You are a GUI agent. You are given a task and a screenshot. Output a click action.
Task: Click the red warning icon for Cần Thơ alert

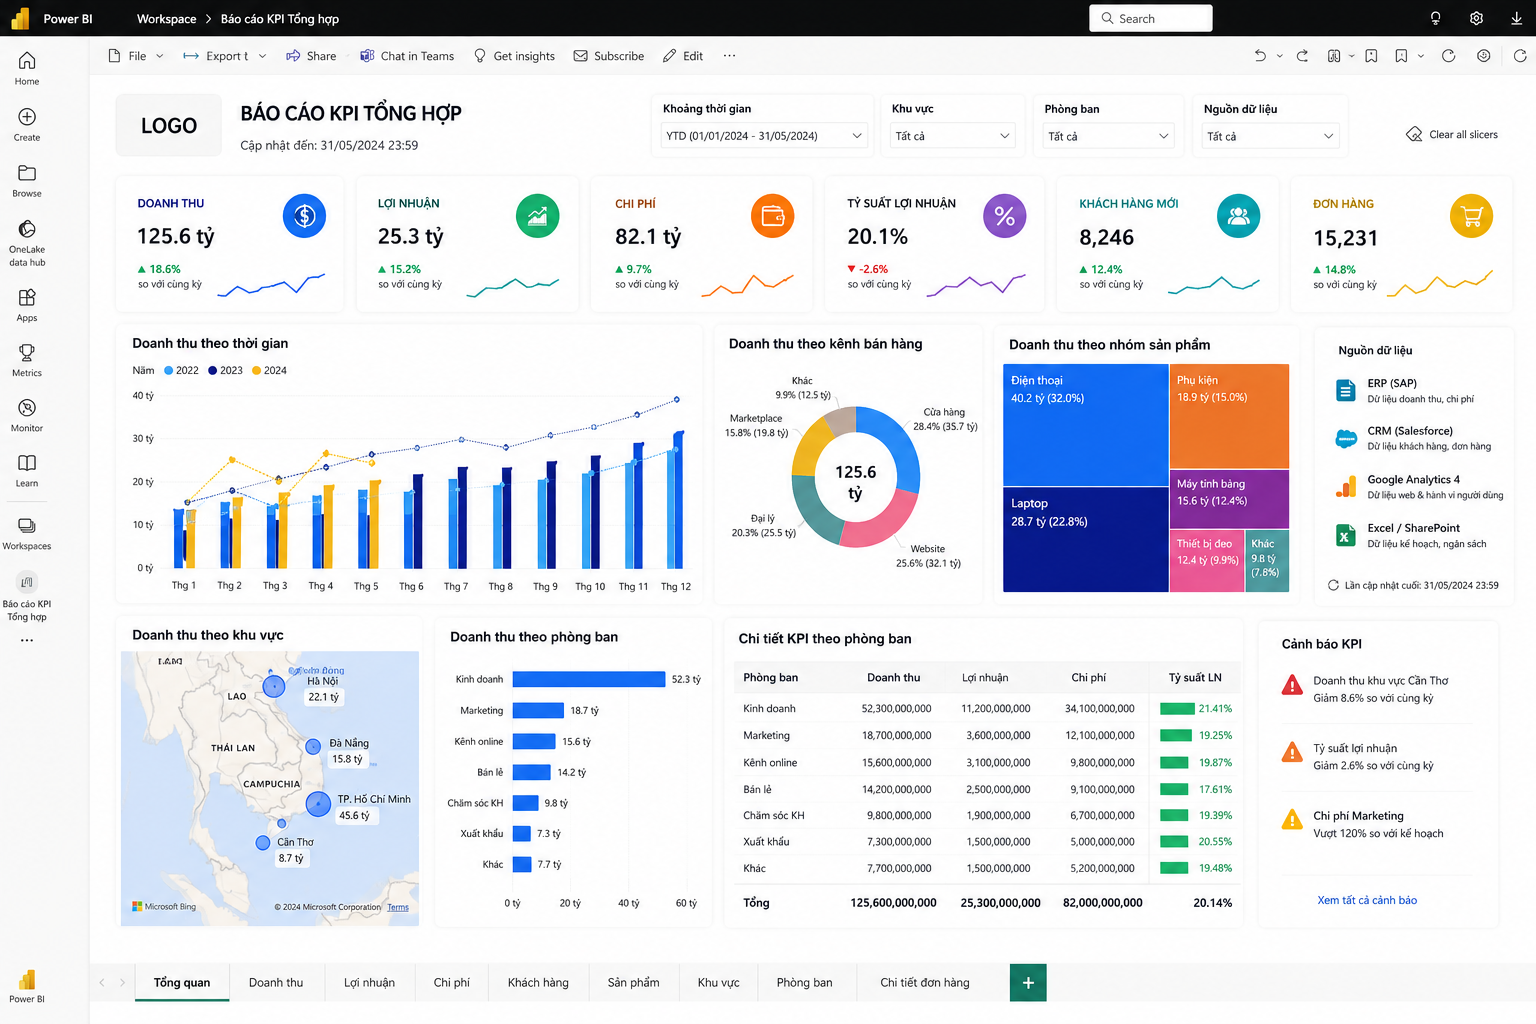(1292, 686)
